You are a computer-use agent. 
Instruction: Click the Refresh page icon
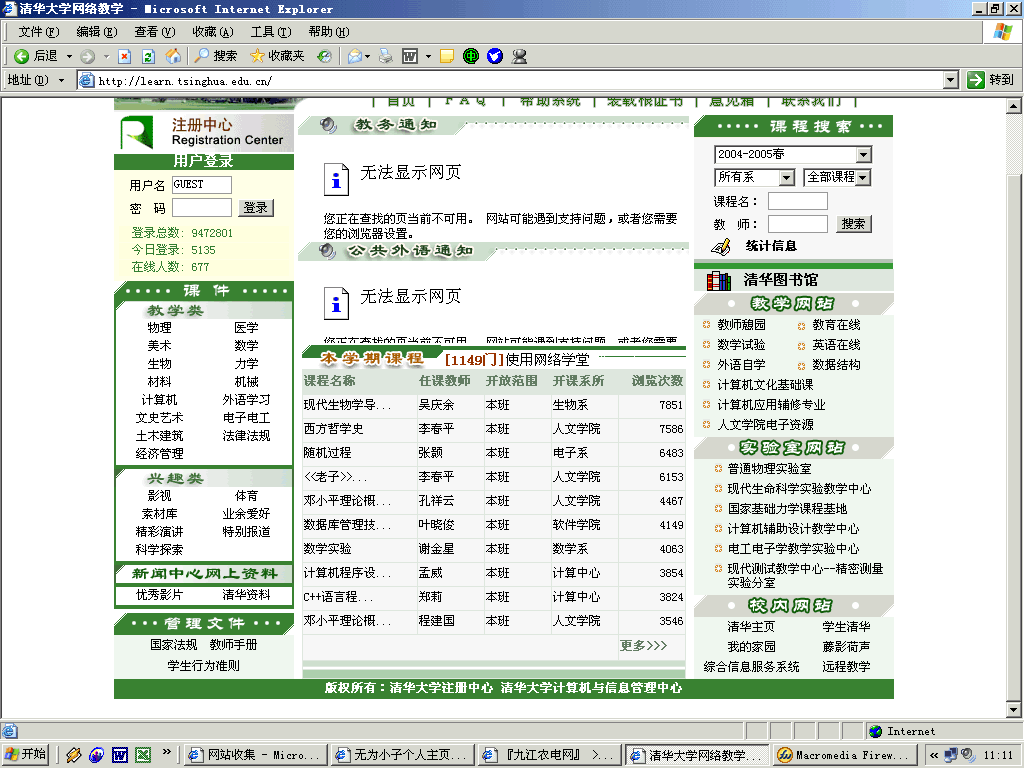[148, 56]
